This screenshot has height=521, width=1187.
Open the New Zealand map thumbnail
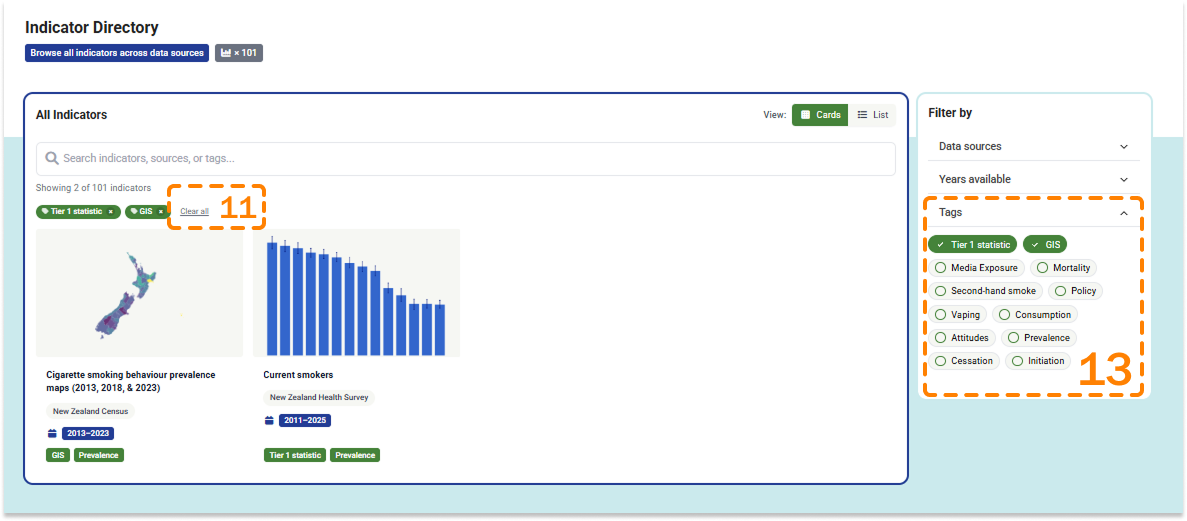(x=139, y=293)
